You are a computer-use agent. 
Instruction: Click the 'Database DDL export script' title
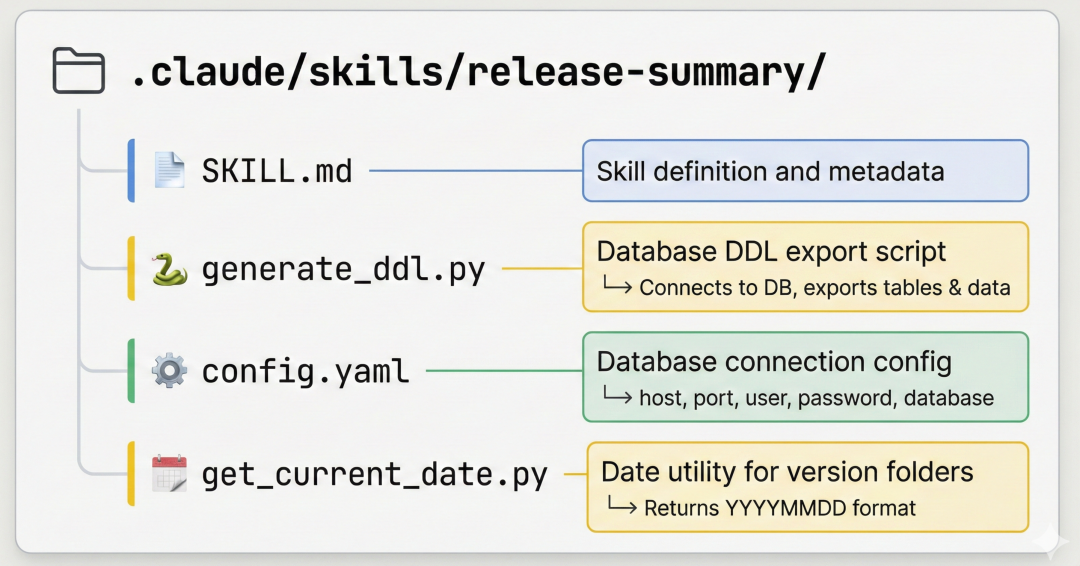pyautogui.click(x=771, y=251)
